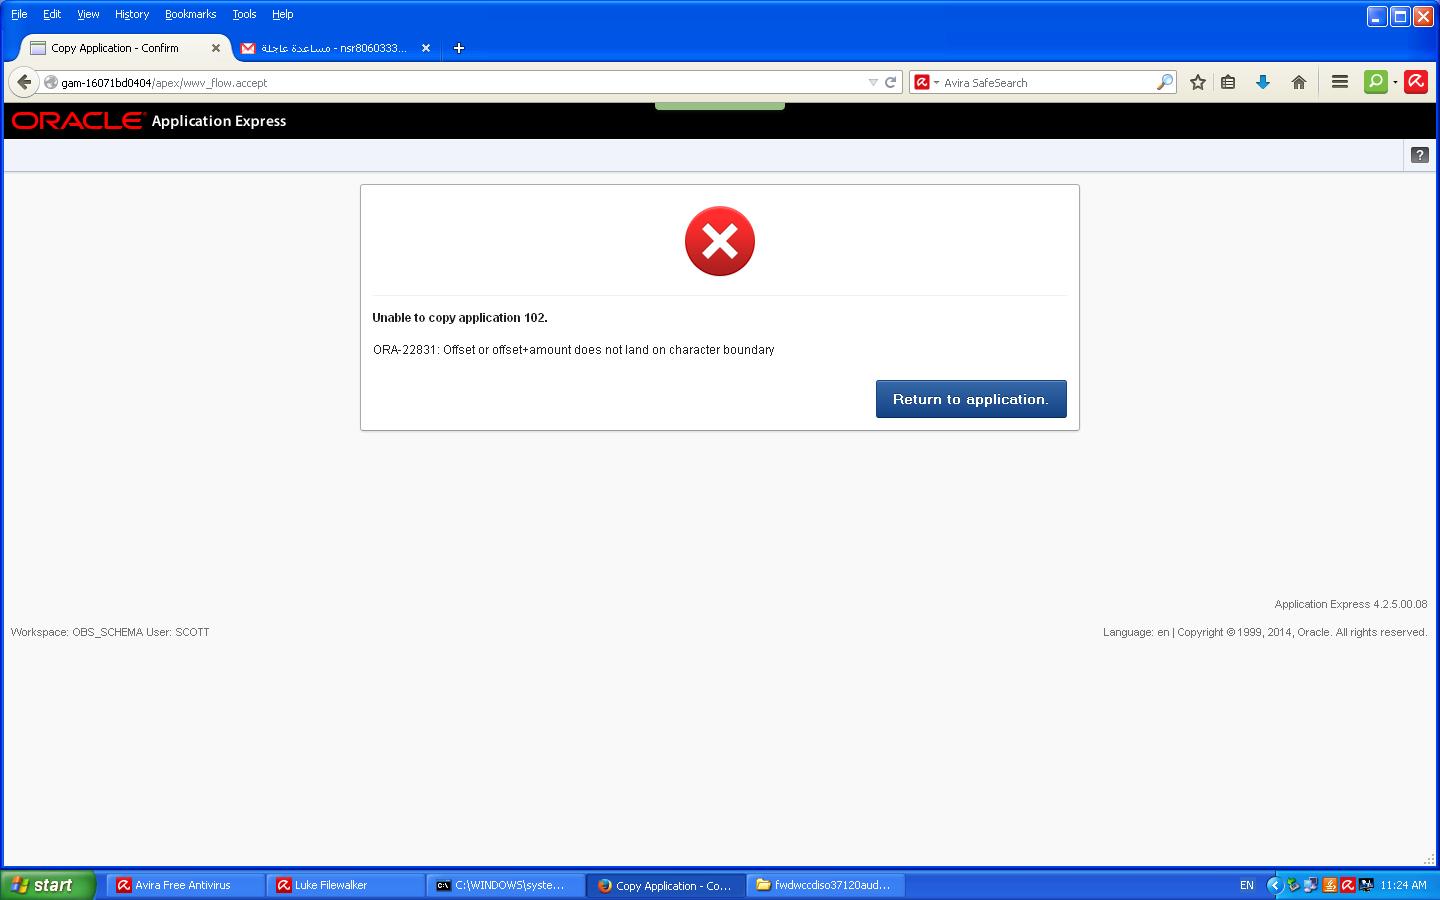Click the red error X icon

[720, 241]
